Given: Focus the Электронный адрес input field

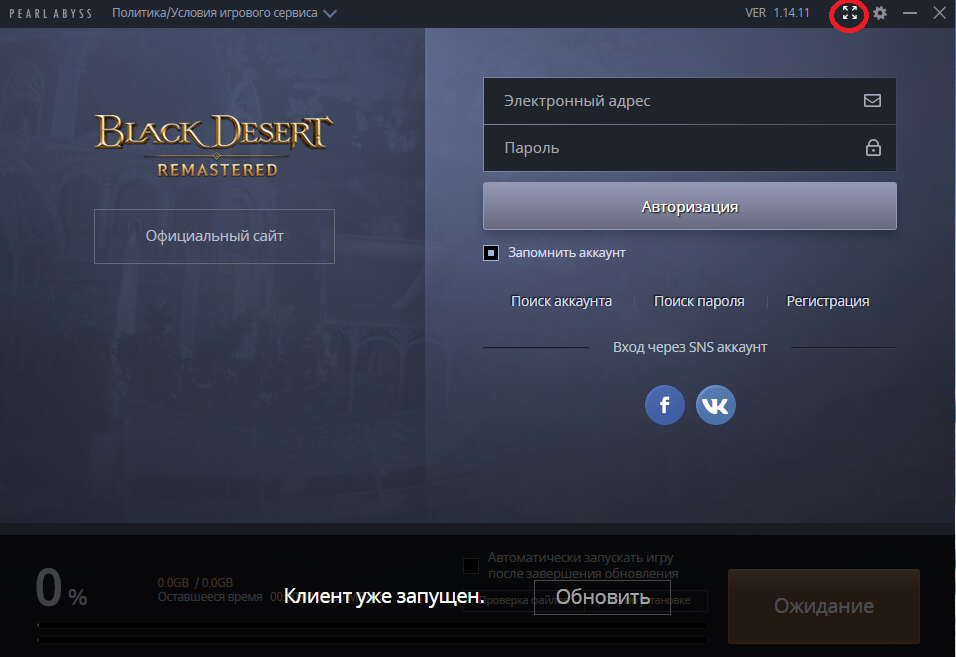Looking at the screenshot, I should point(690,101).
